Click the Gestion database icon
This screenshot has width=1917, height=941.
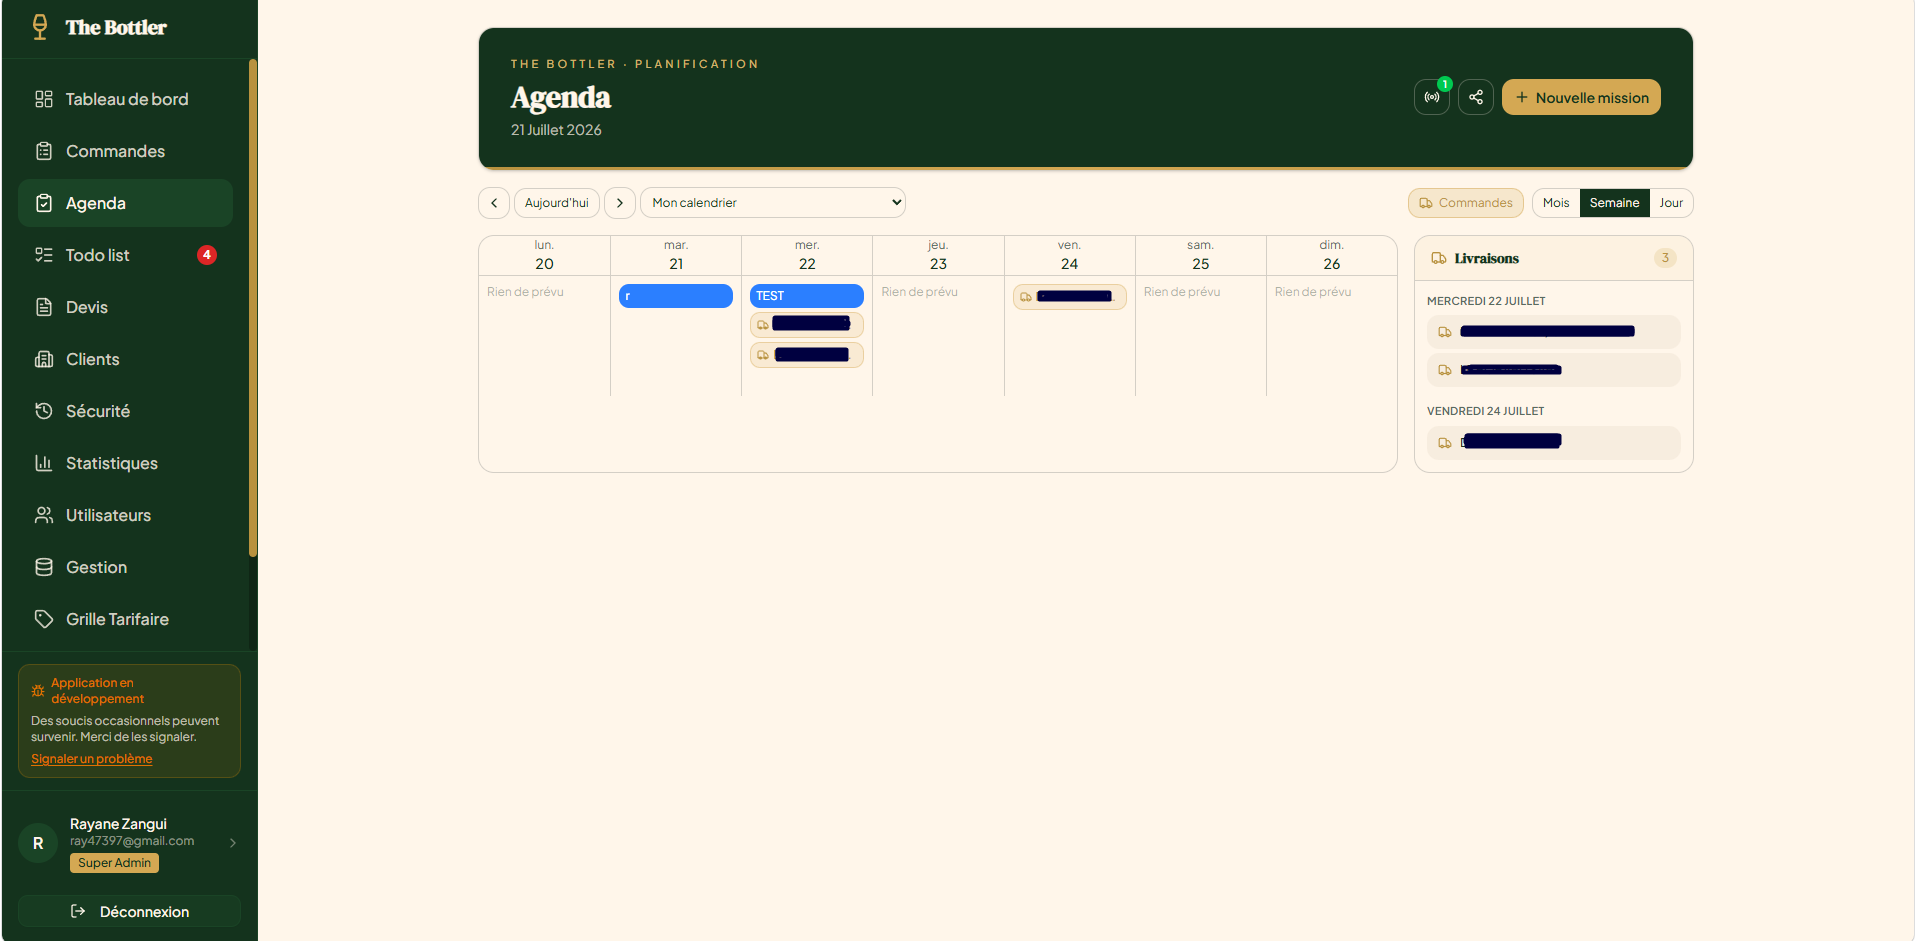[44, 567]
